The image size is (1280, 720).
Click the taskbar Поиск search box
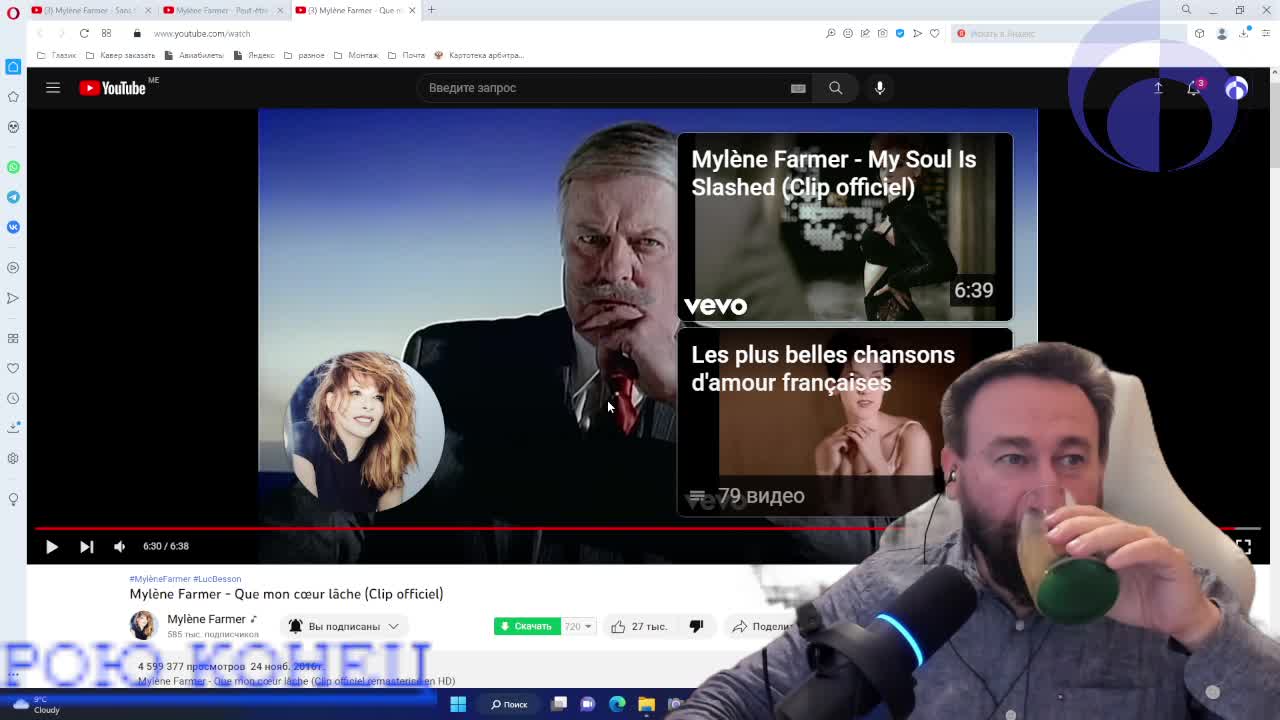click(510, 704)
